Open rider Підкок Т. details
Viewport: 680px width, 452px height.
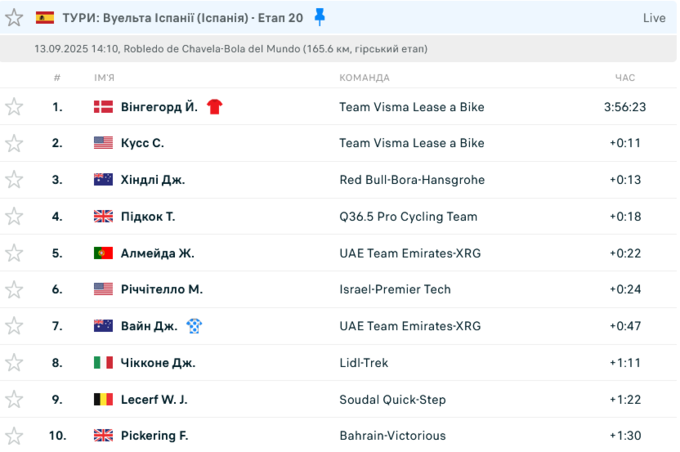tap(148, 216)
